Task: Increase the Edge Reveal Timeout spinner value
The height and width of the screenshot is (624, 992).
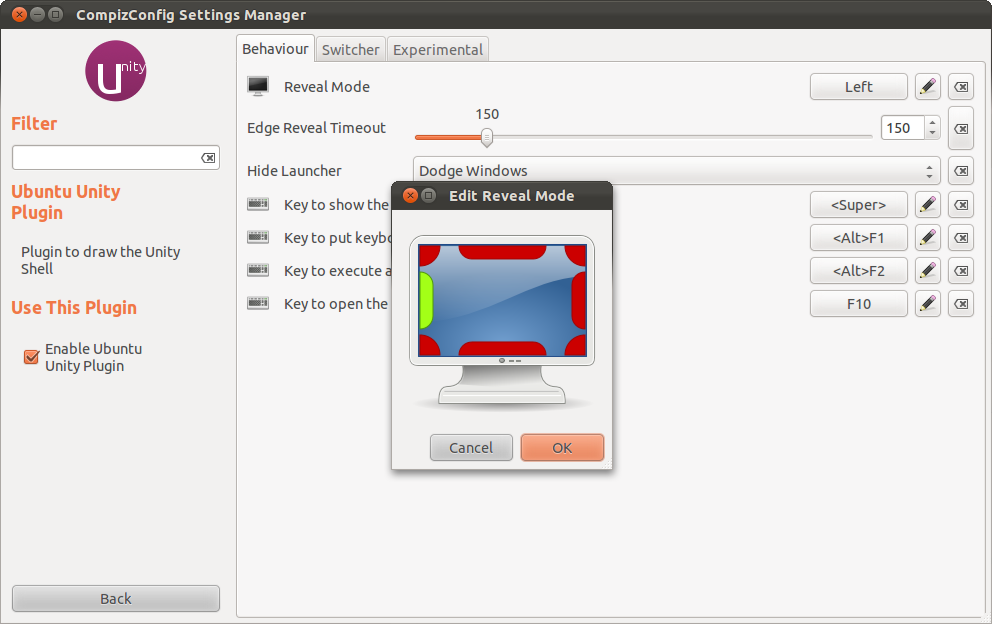Action: [932, 122]
